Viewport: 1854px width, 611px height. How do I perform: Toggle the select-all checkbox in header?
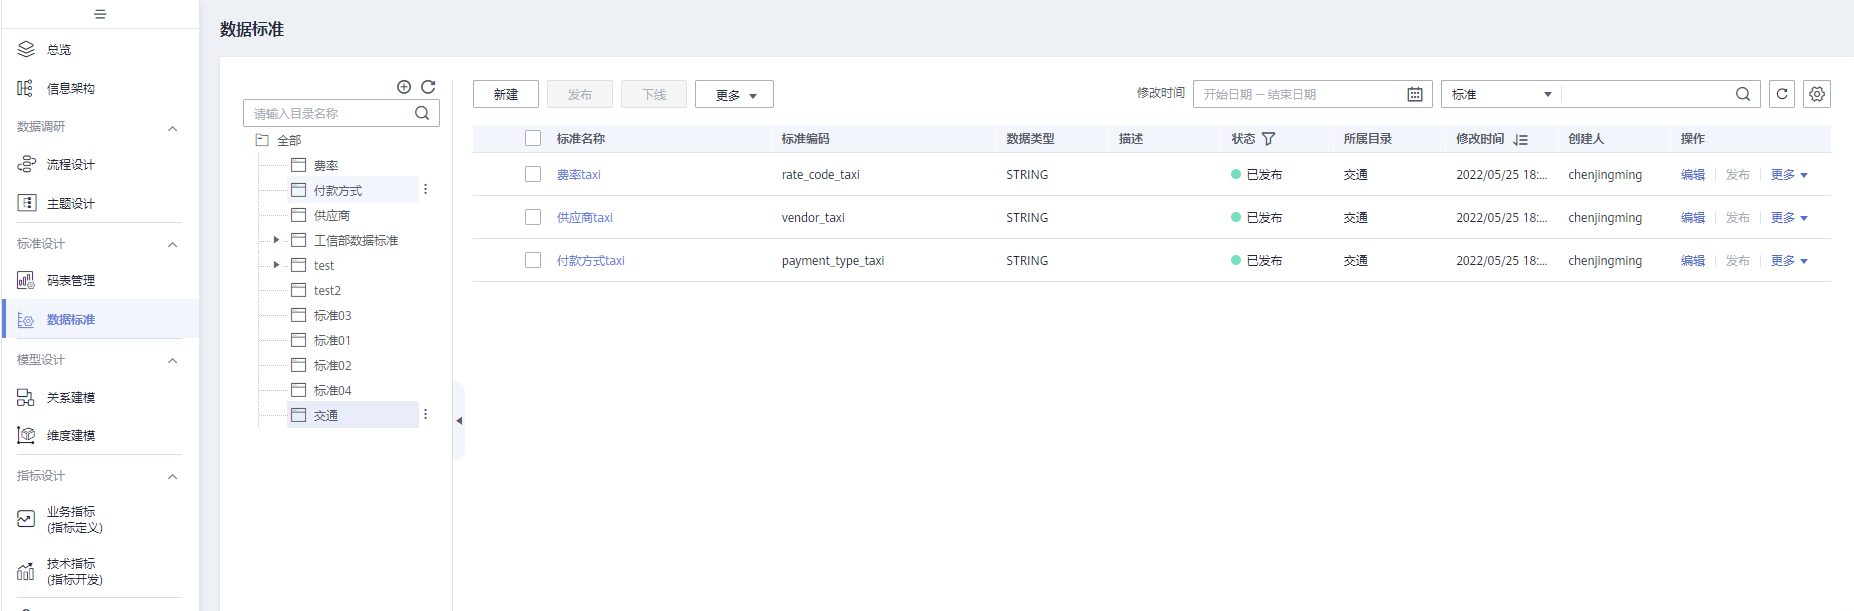[533, 138]
